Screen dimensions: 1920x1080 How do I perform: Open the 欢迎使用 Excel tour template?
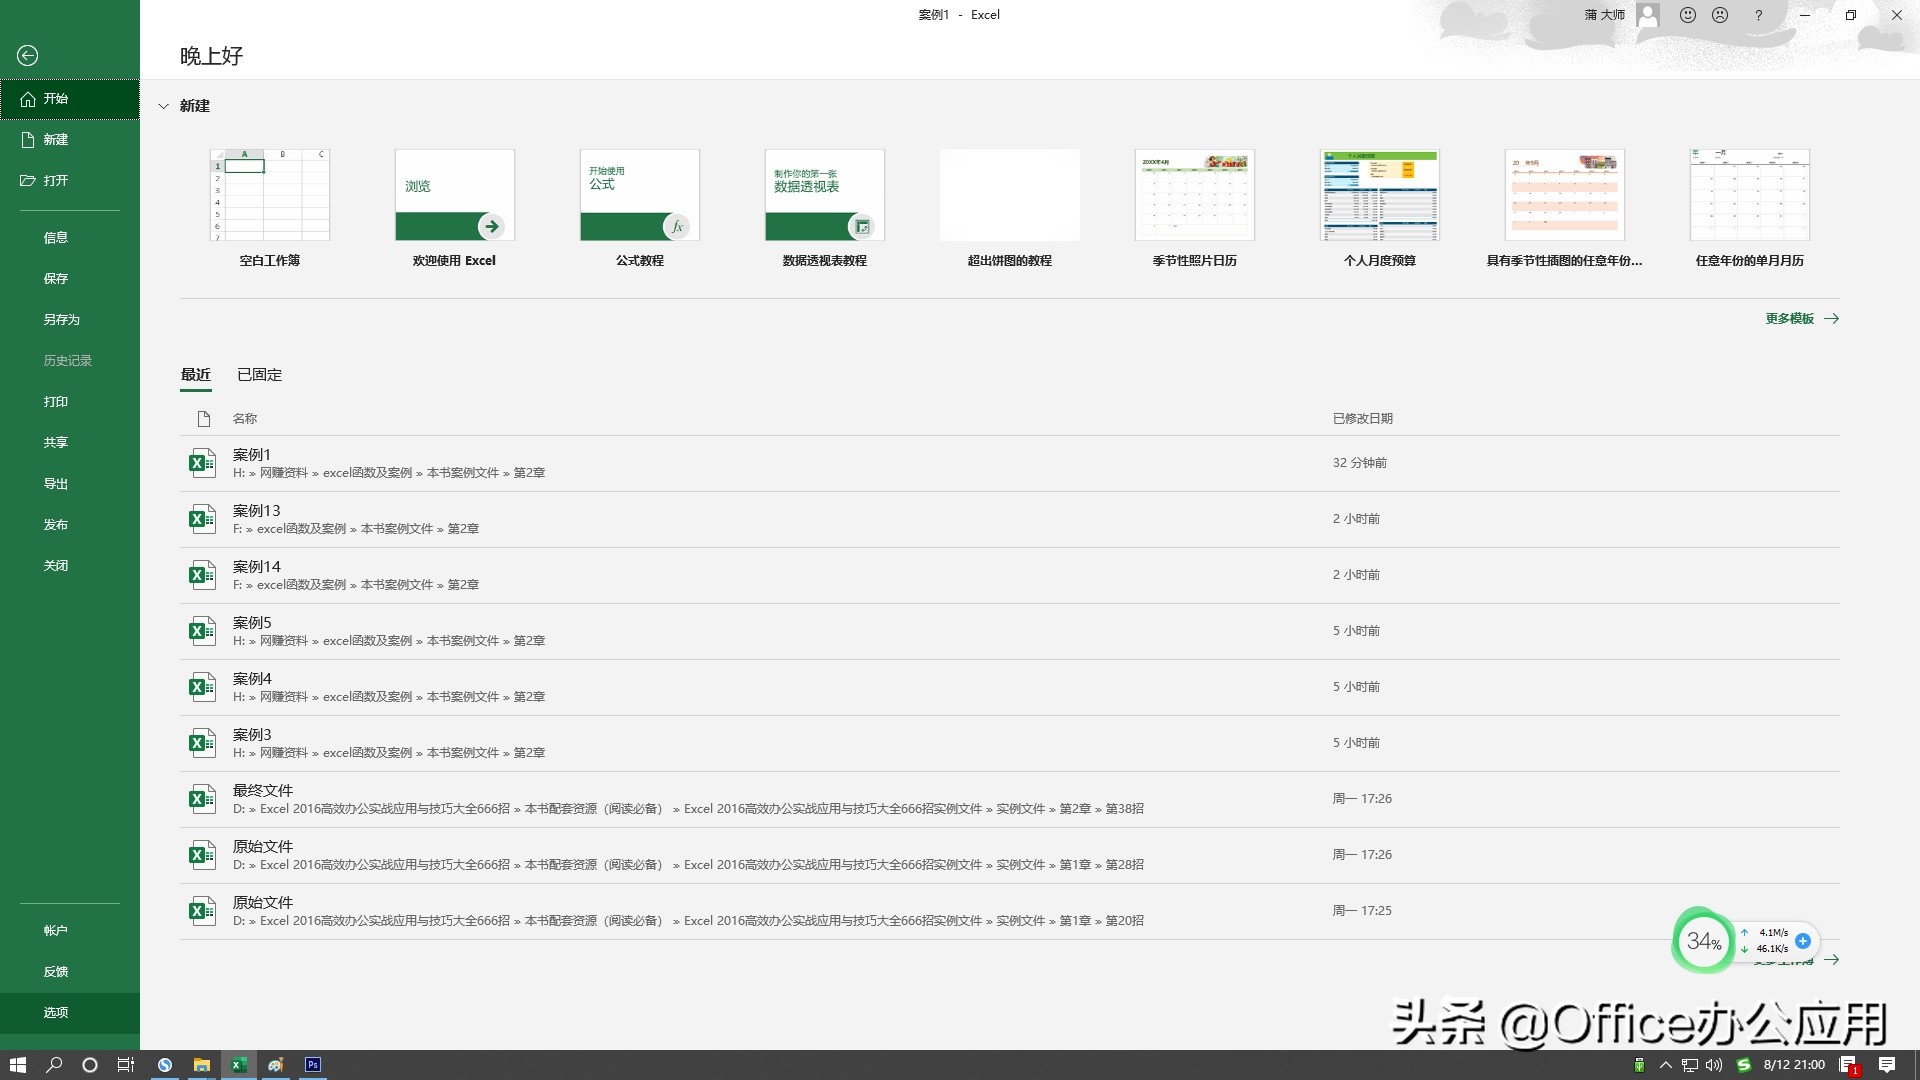[x=455, y=195]
